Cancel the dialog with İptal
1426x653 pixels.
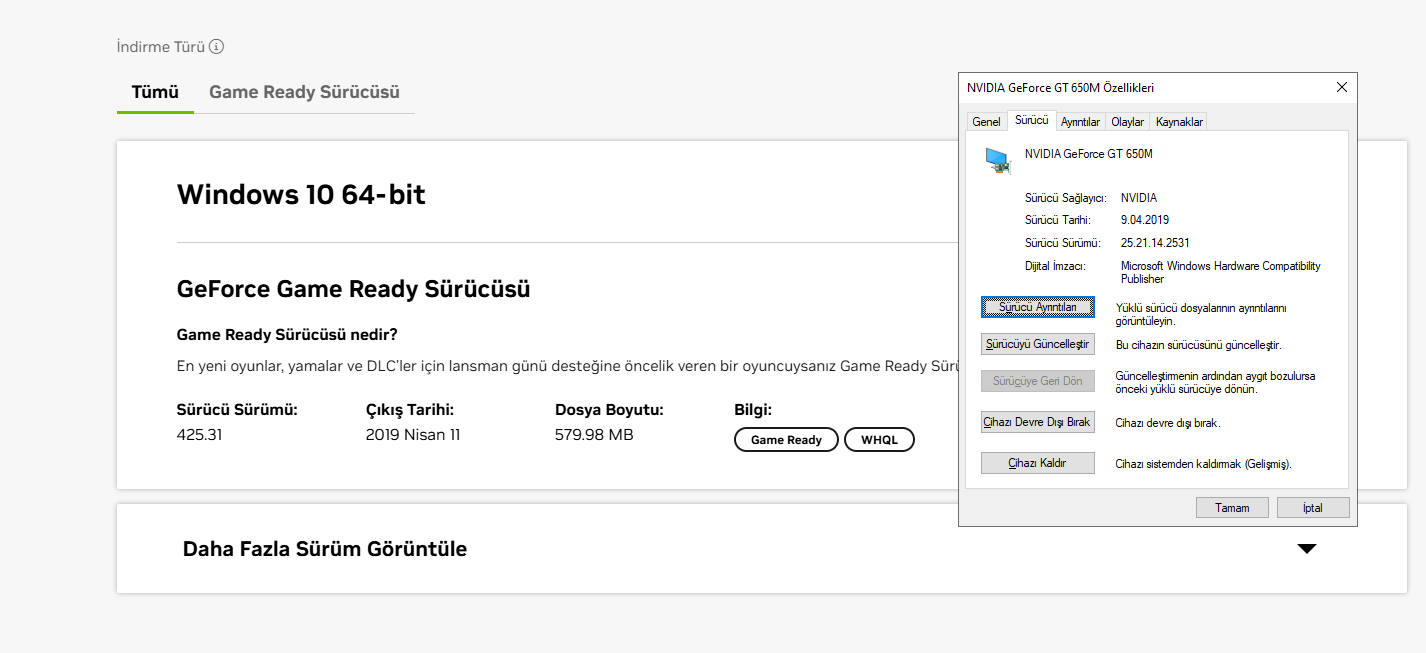1312,508
